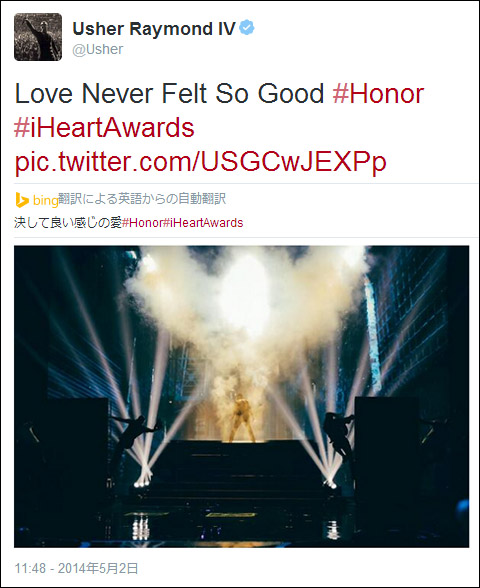This screenshot has height=588, width=480.
Task: Click the left dancer silhouette in photo
Action: [132, 435]
